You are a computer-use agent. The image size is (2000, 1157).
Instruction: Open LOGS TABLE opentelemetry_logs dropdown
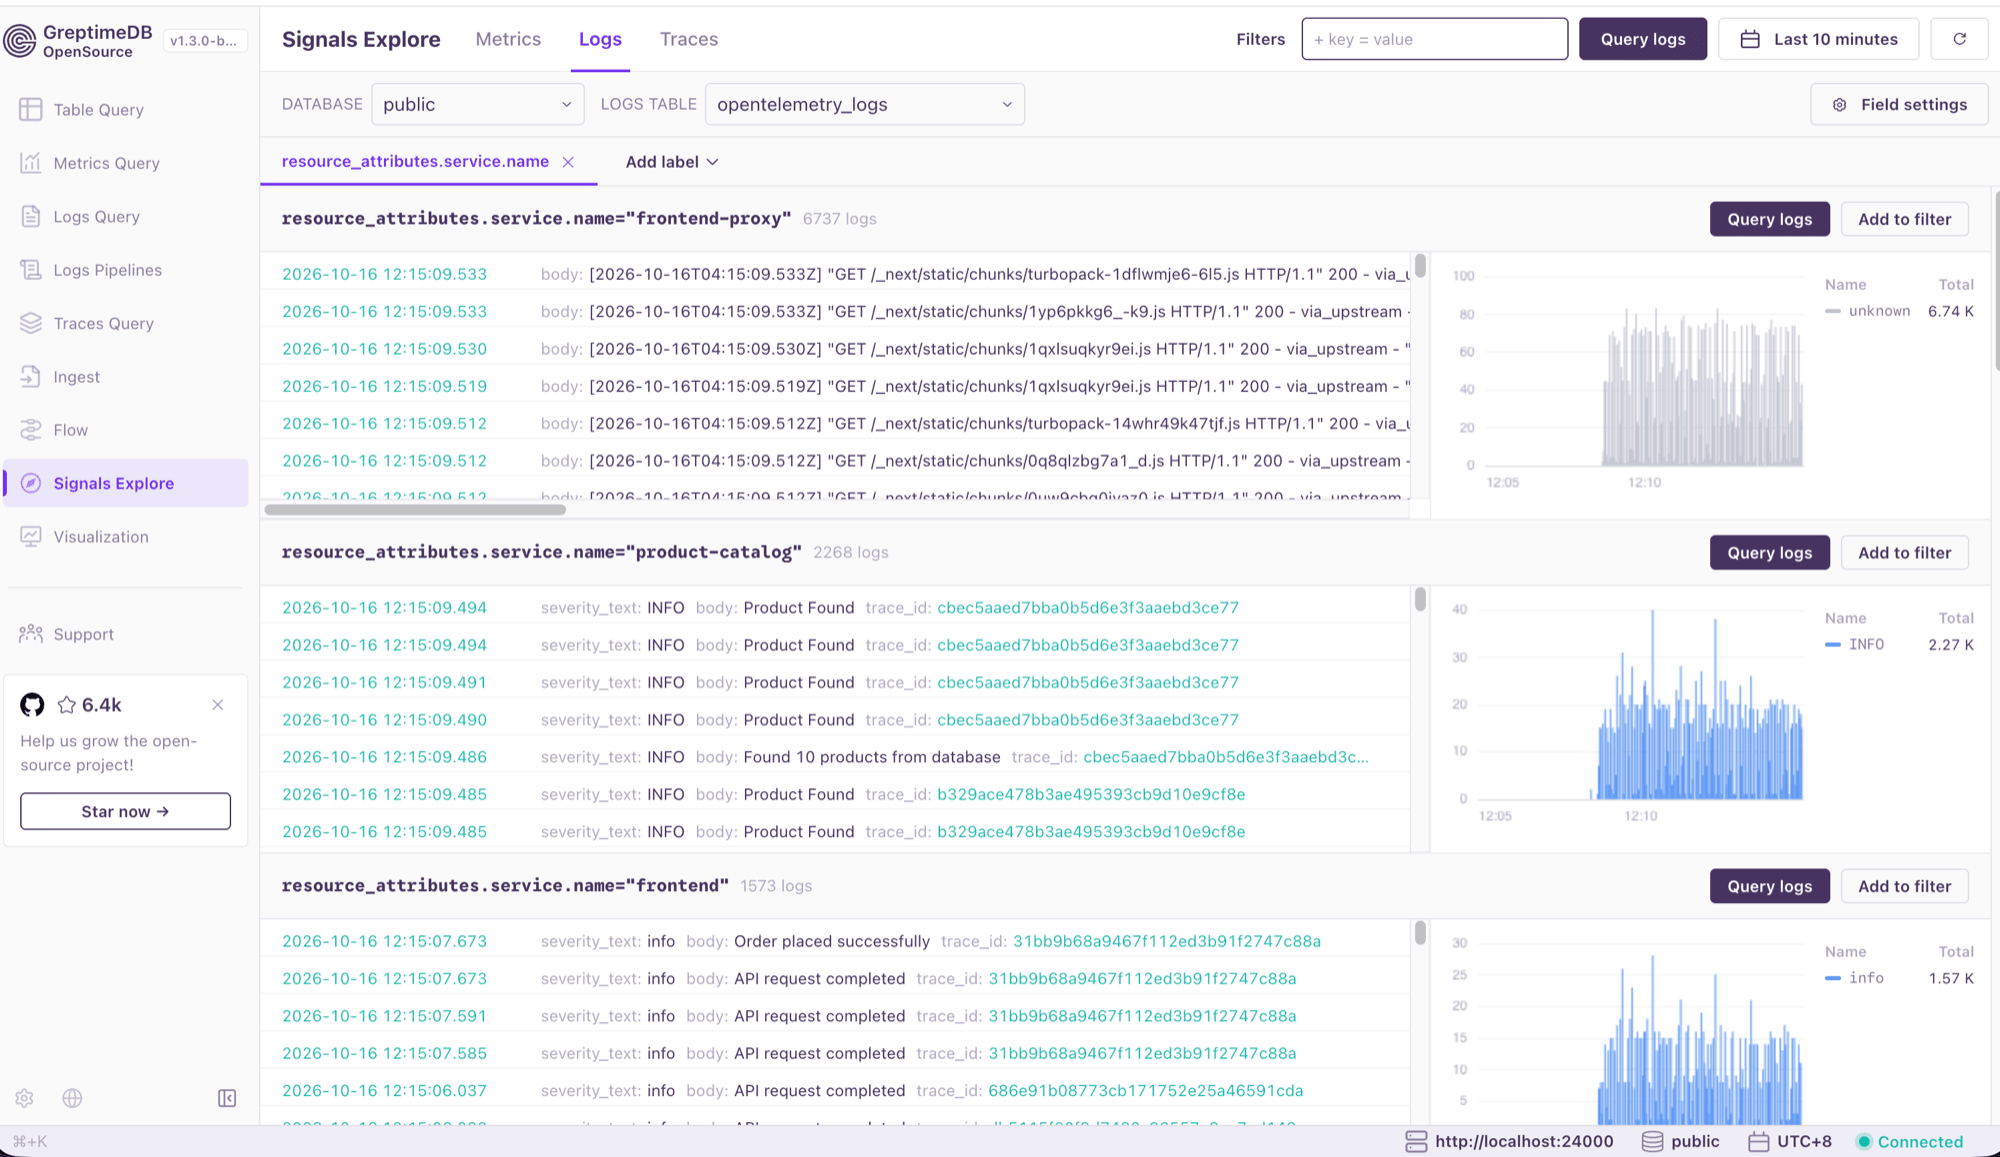point(865,104)
